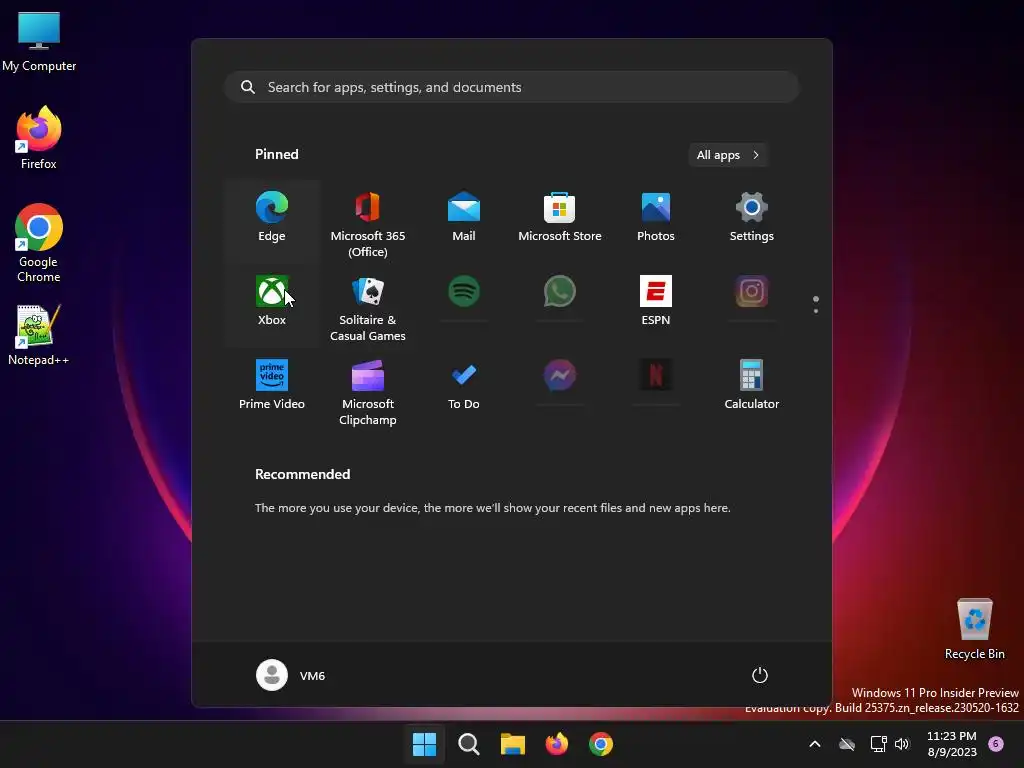Open Microsoft Clipchamp

coord(368,392)
